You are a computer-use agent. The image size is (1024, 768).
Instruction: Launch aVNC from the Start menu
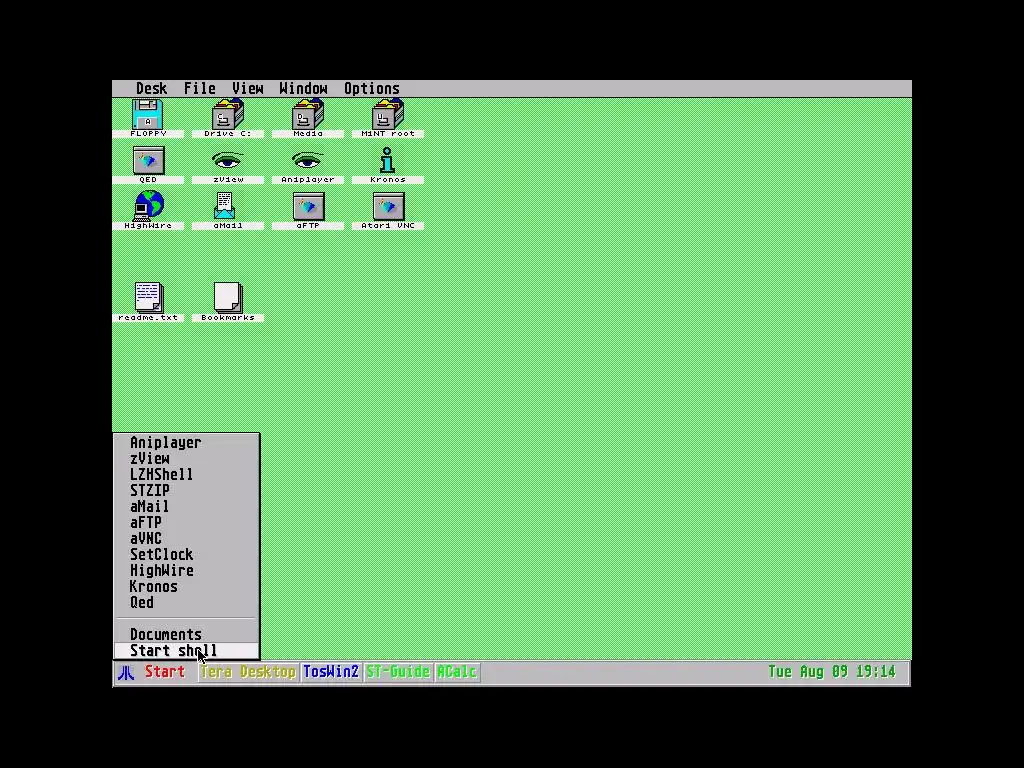pos(187,538)
